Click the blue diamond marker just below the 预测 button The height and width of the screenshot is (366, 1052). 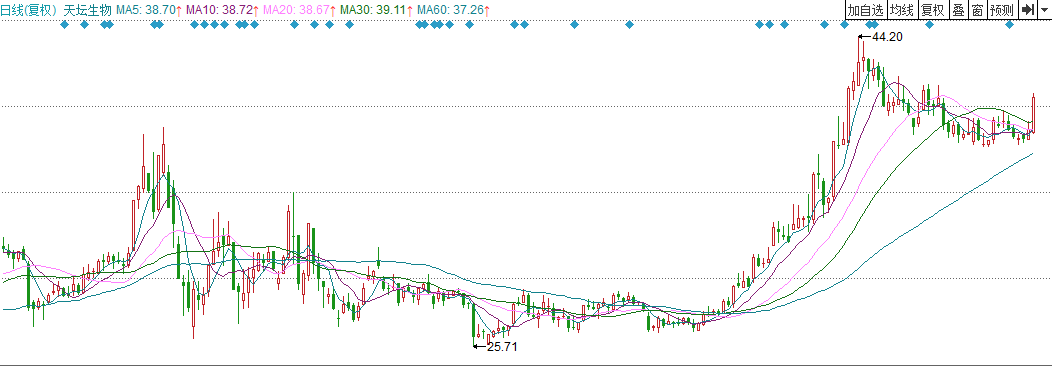tap(1009, 25)
